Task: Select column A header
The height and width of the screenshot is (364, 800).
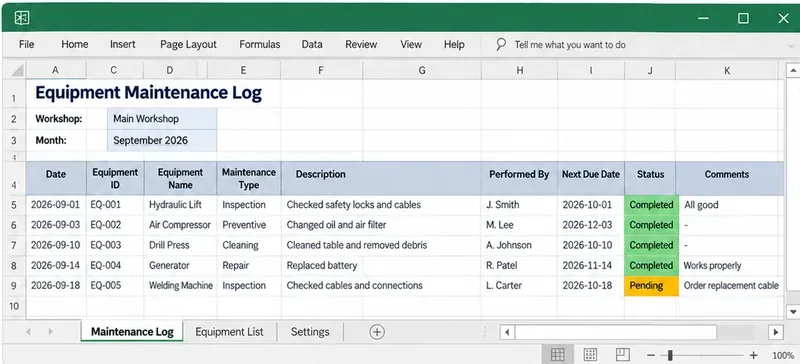Action: [x=55, y=70]
